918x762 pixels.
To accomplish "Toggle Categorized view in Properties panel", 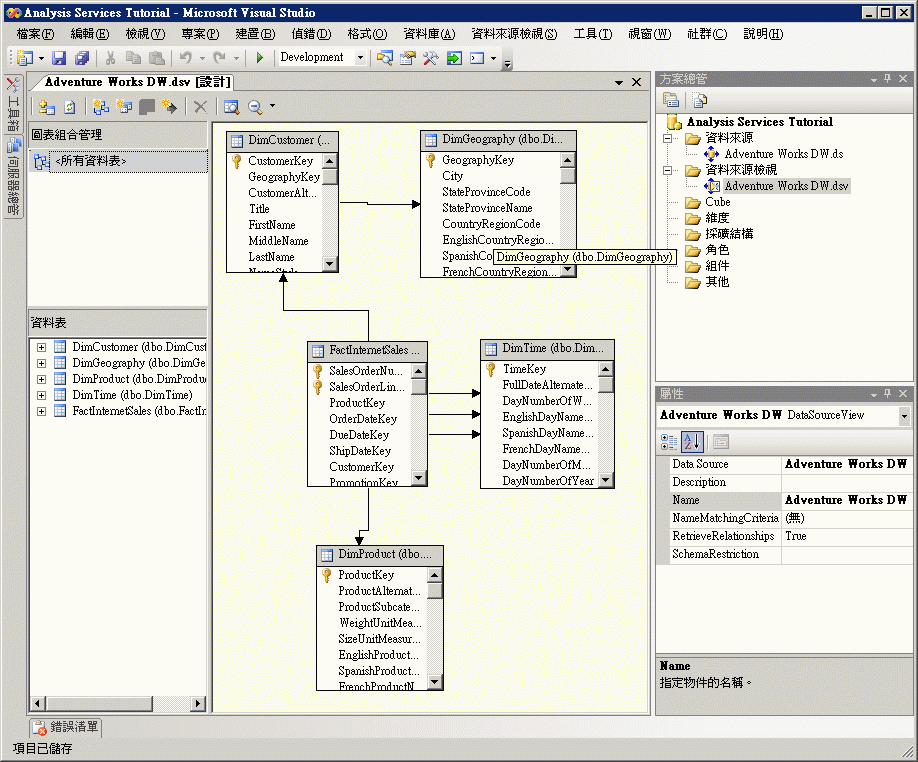I will pyautogui.click(x=668, y=442).
